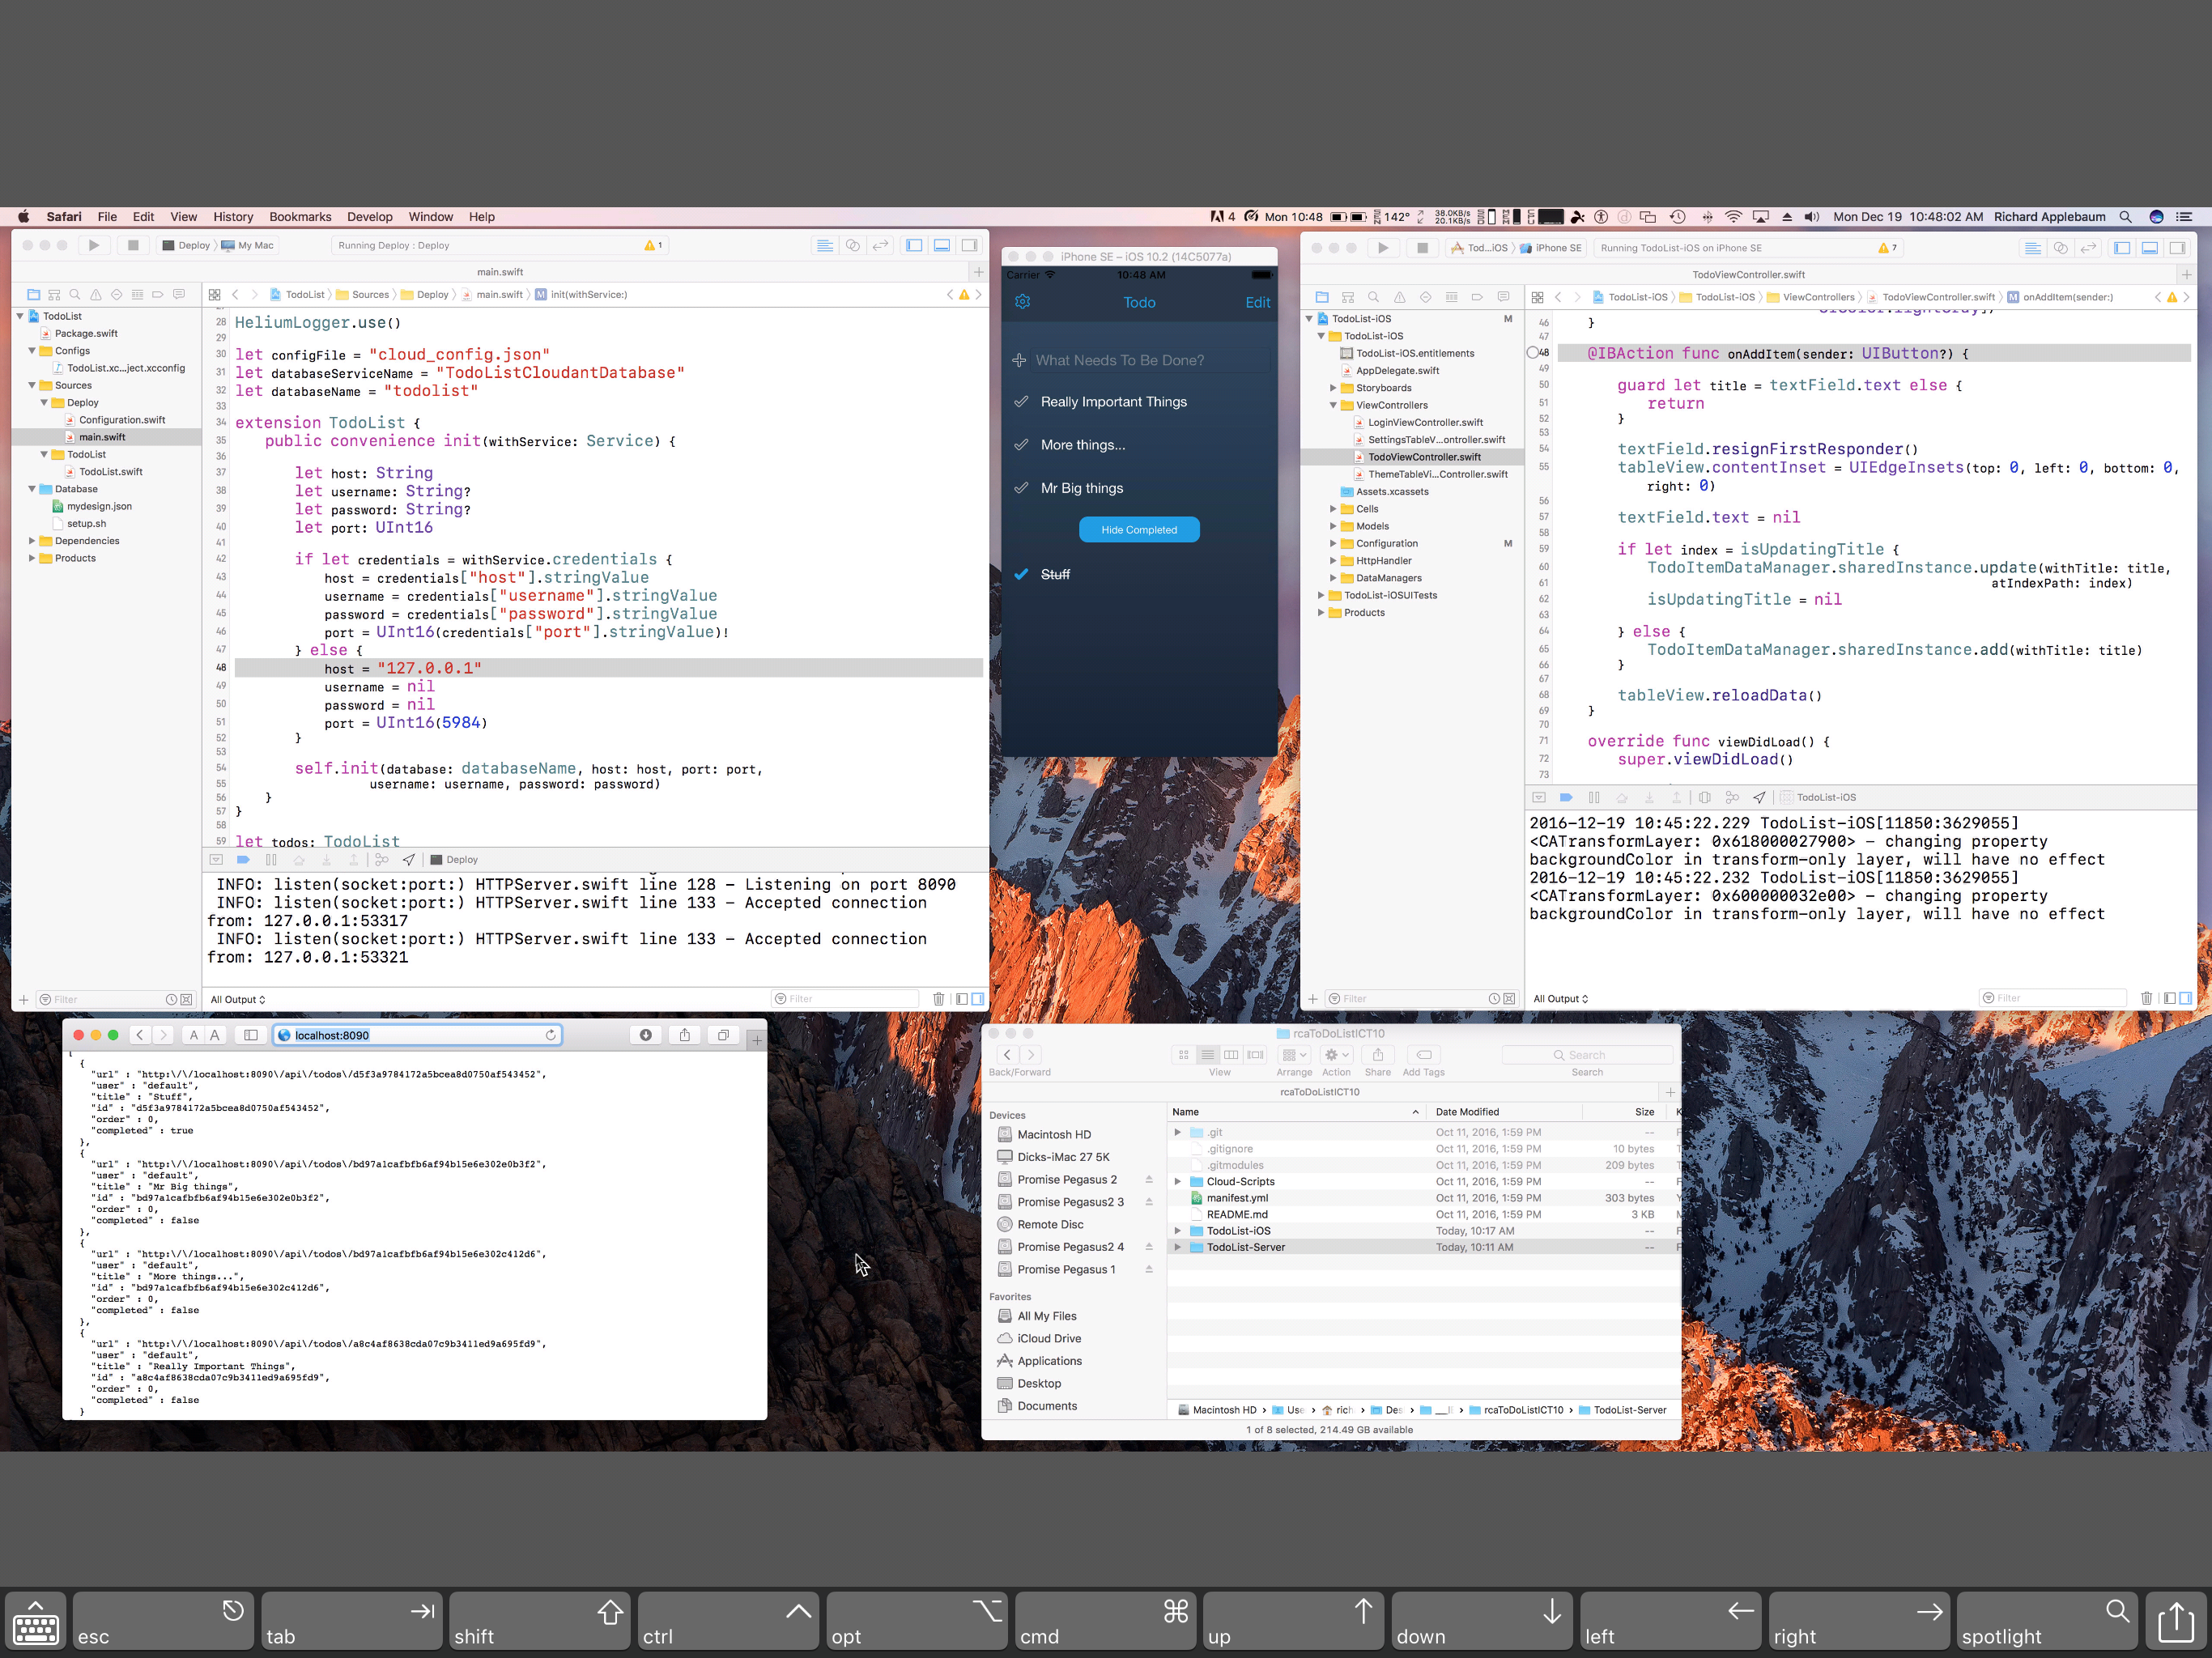This screenshot has height=1658, width=2212.
Task: Open the Develop menu in menu bar
Action: [369, 217]
